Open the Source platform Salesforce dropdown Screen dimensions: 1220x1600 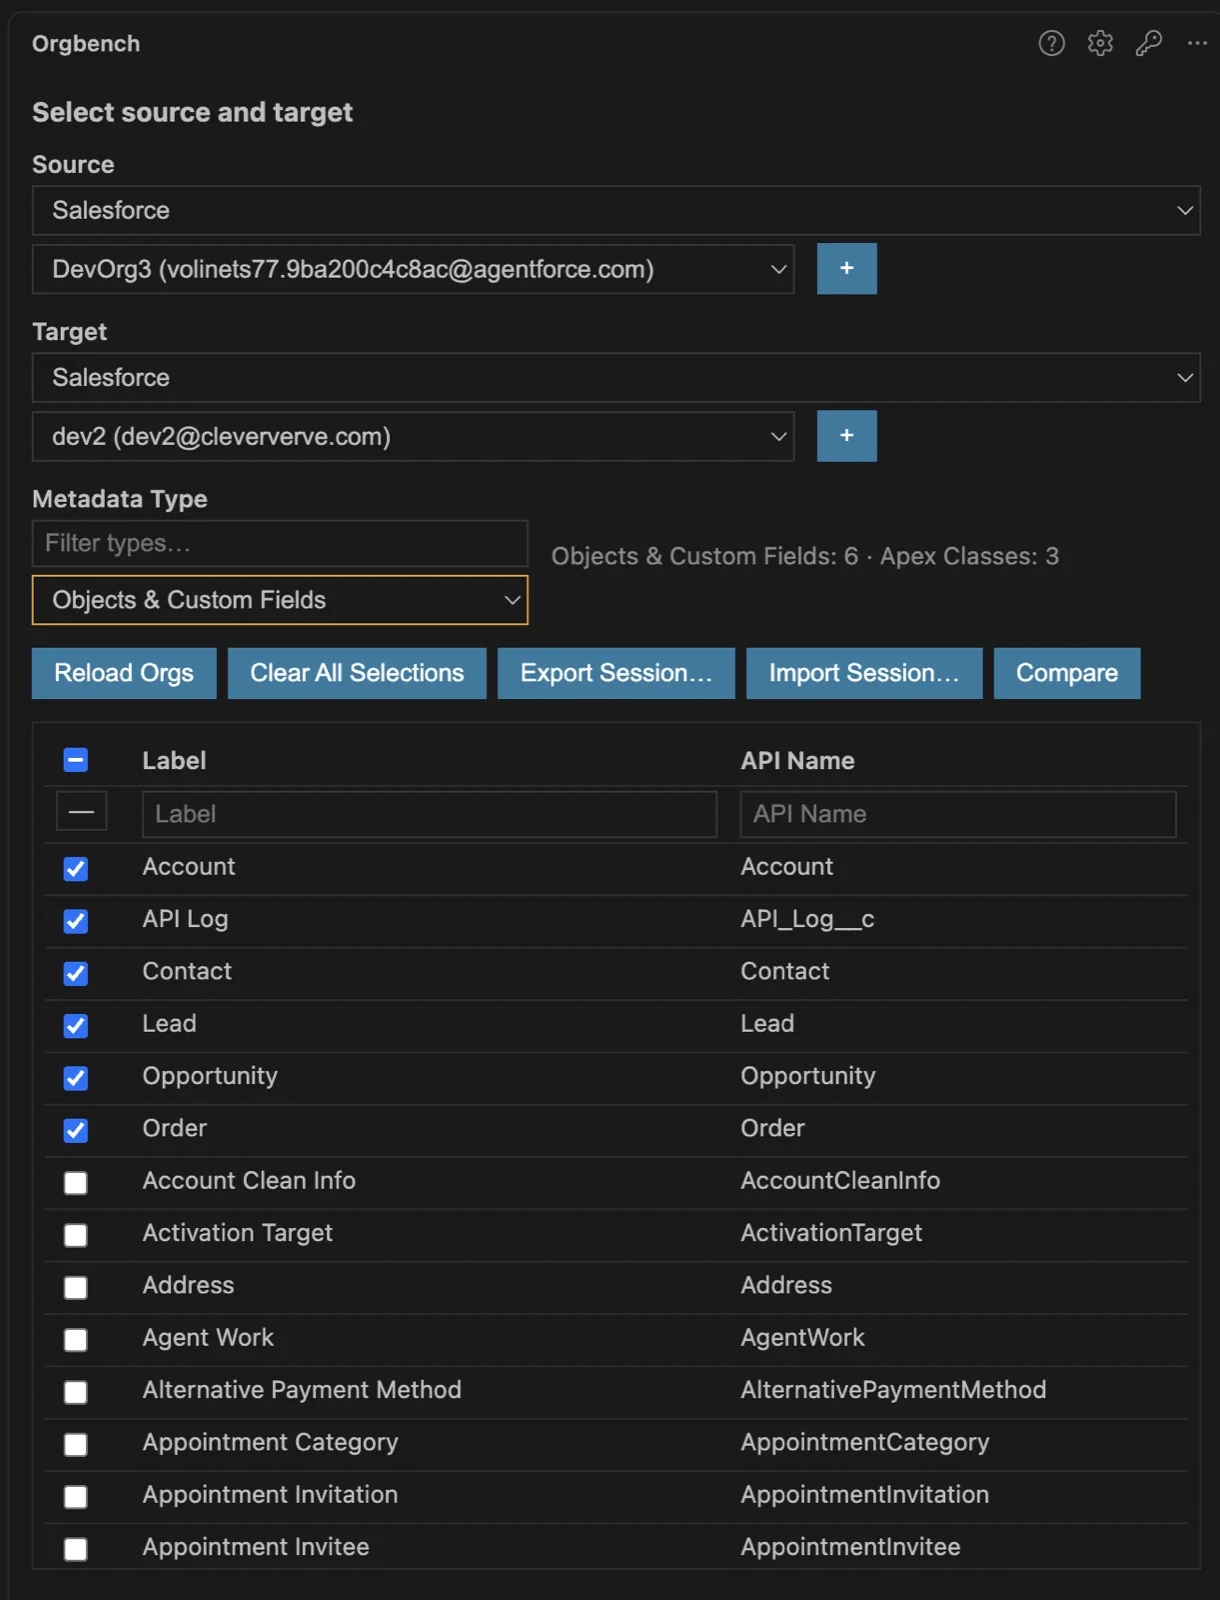coord(616,210)
